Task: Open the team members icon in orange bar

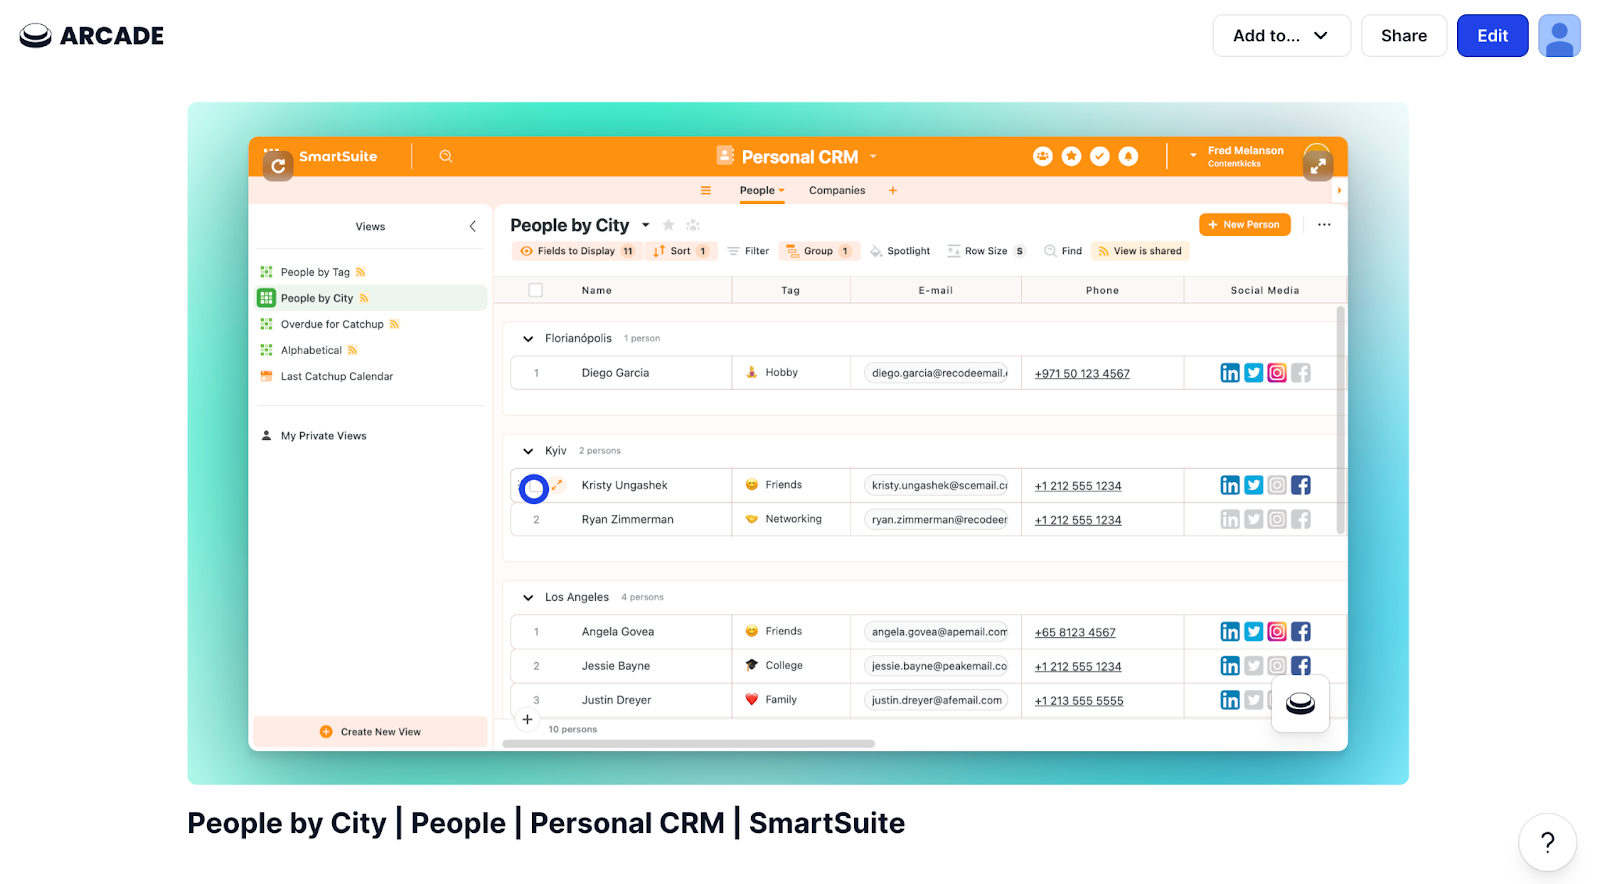Action: click(x=1043, y=156)
